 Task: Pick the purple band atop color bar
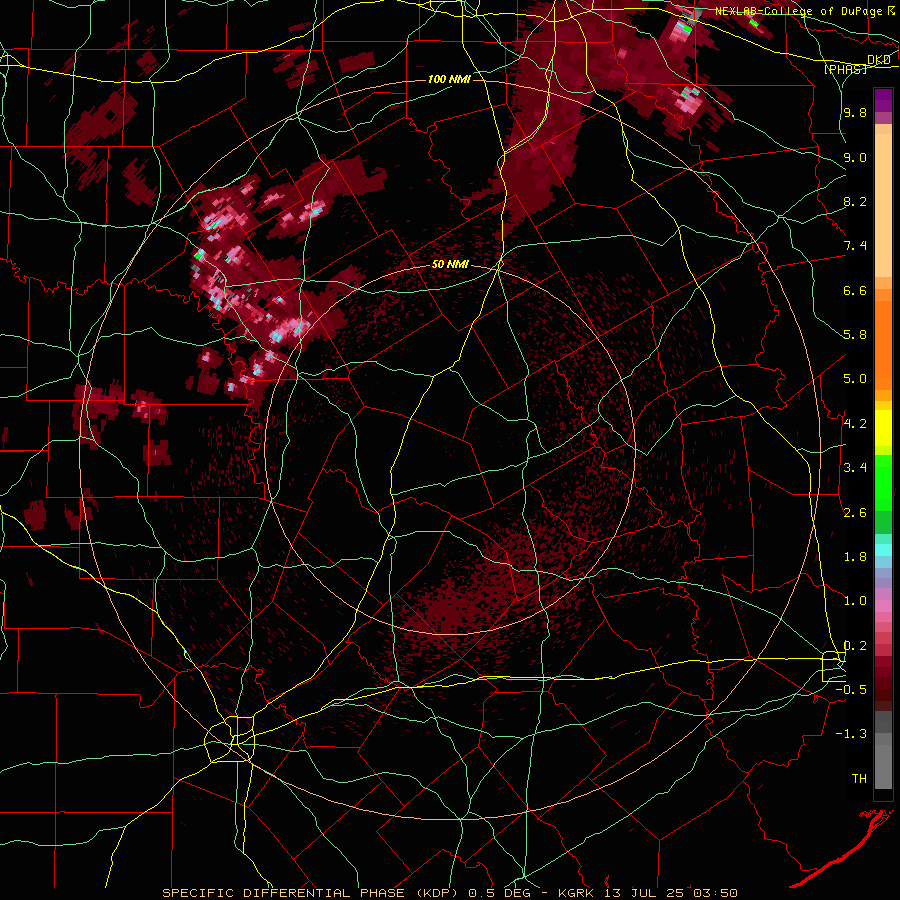(883, 100)
